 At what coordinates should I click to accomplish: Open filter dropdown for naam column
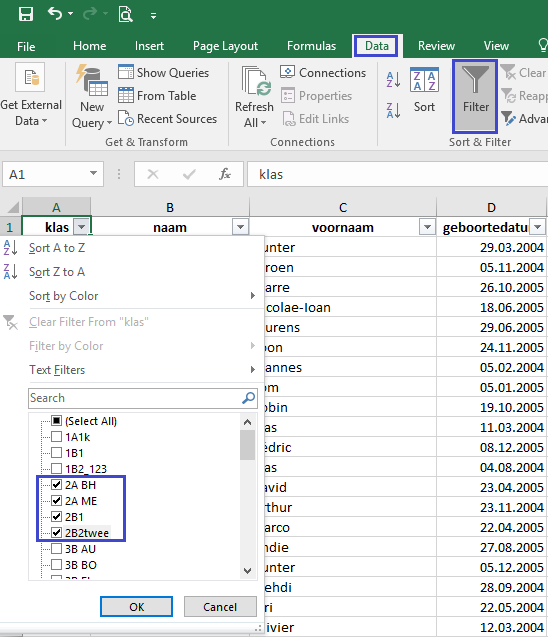pos(240,227)
